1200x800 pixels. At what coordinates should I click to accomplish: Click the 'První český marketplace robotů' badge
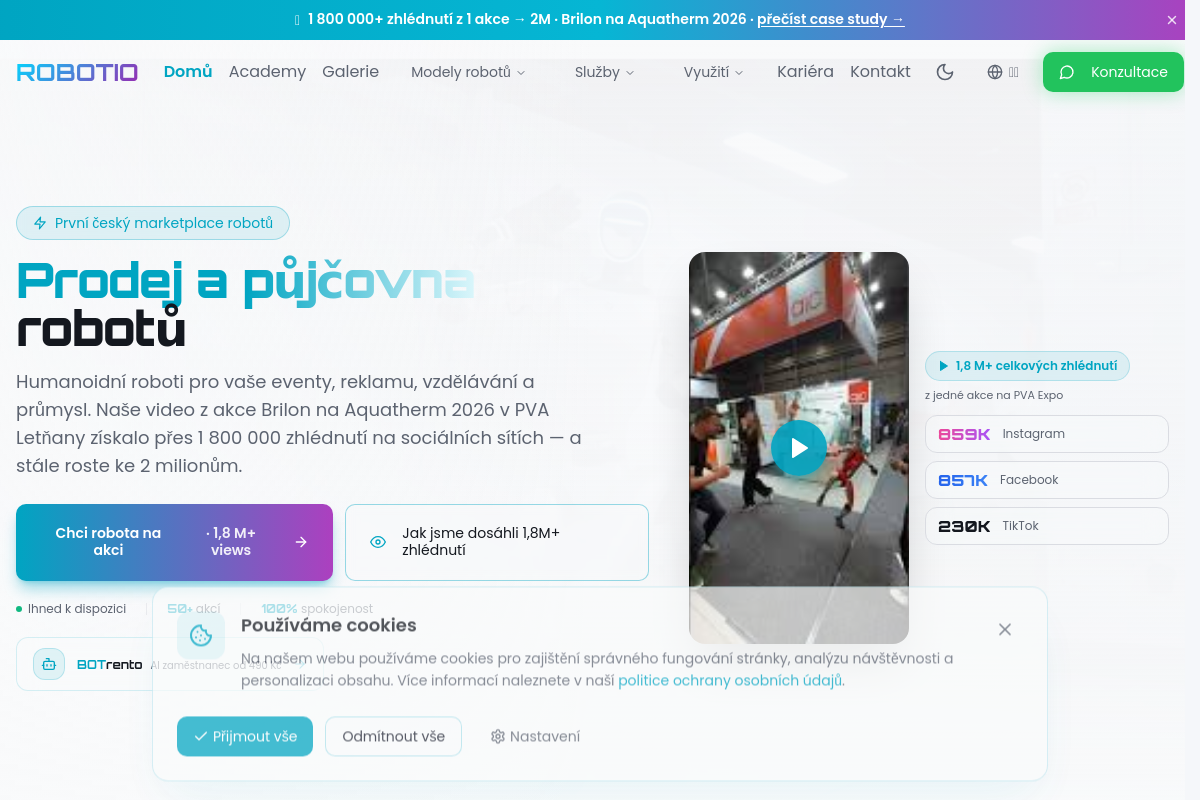153,223
